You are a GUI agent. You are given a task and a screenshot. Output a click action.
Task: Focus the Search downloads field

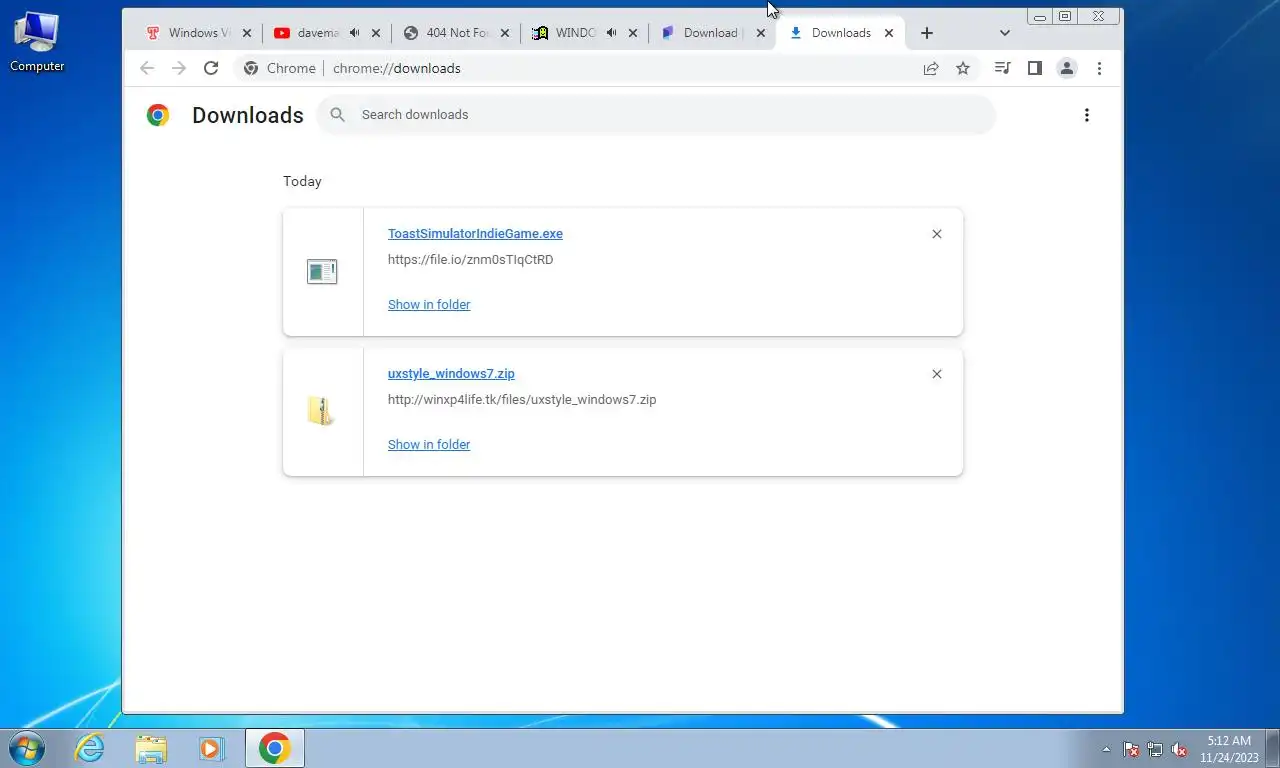(656, 115)
